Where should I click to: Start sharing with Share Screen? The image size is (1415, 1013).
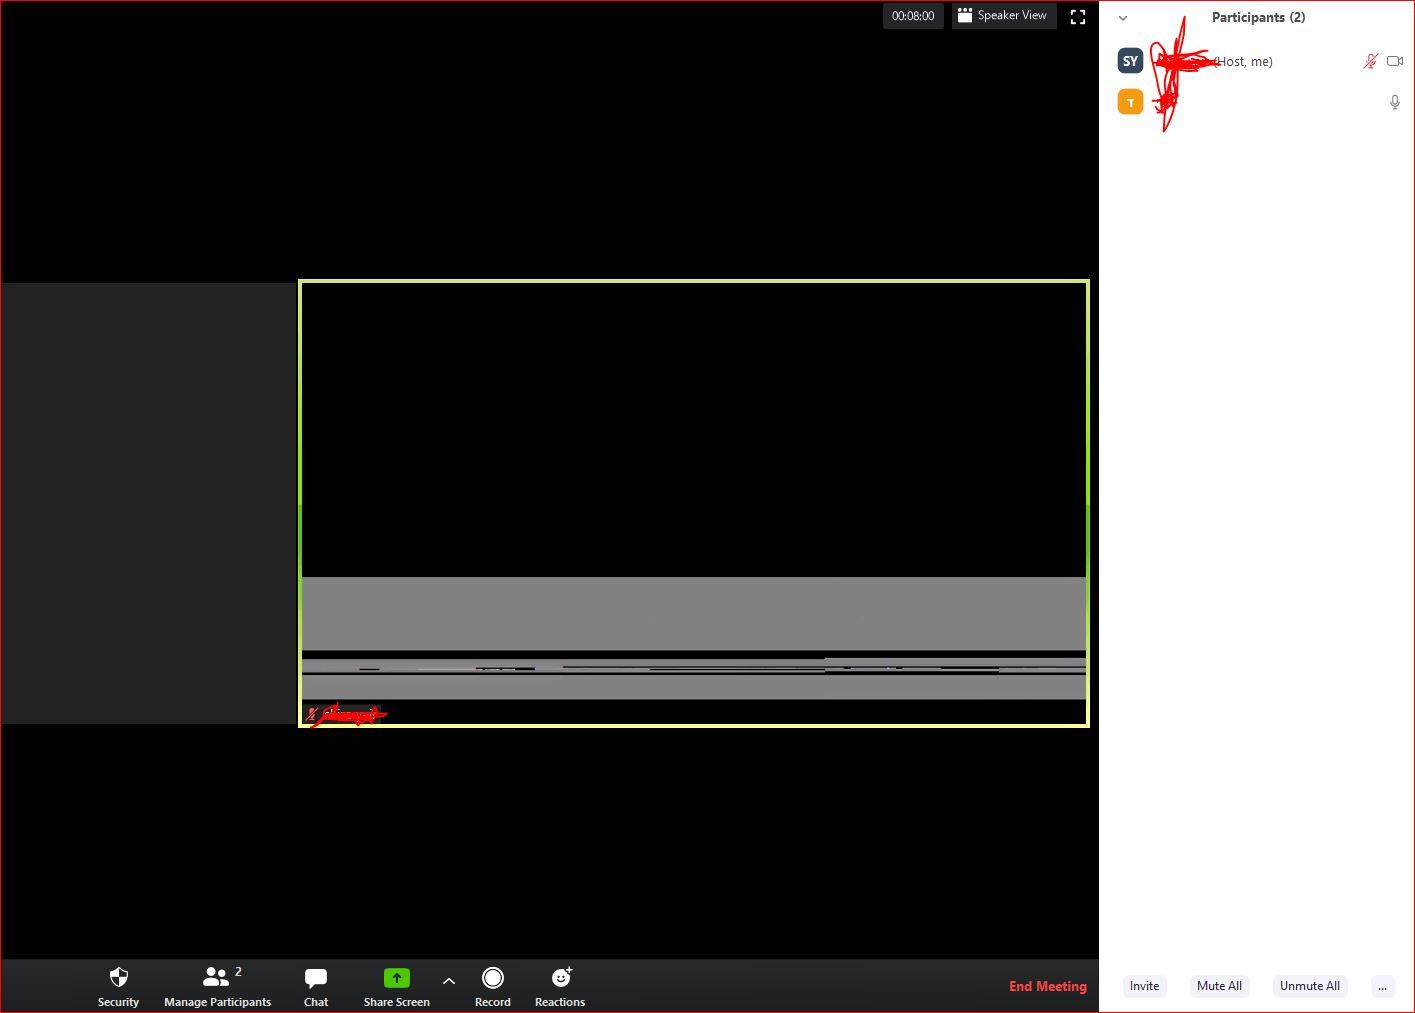397,986
